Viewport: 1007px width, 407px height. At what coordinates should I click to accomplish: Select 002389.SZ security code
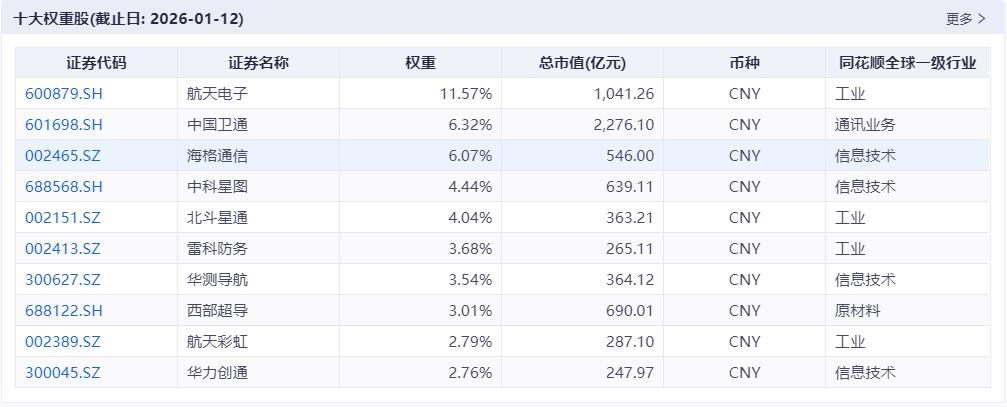point(63,342)
